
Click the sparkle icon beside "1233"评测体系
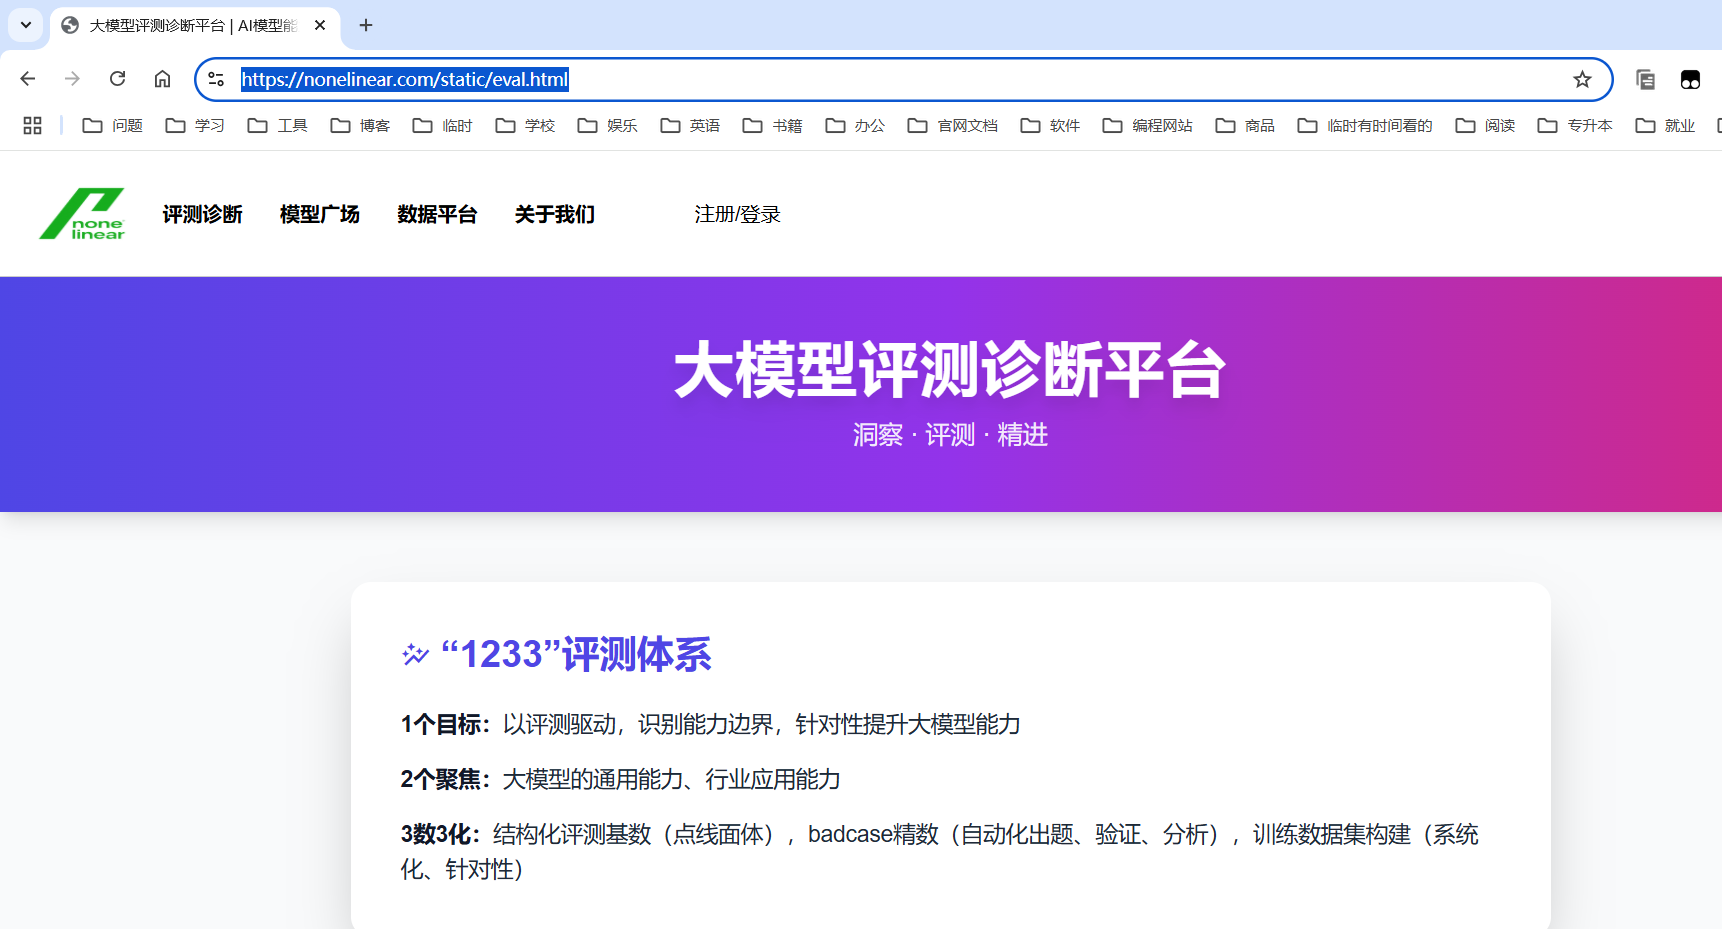pyautogui.click(x=415, y=655)
